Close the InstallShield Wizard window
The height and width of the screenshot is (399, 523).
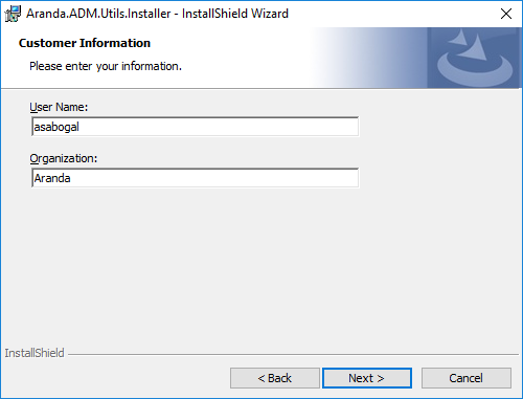(x=506, y=14)
